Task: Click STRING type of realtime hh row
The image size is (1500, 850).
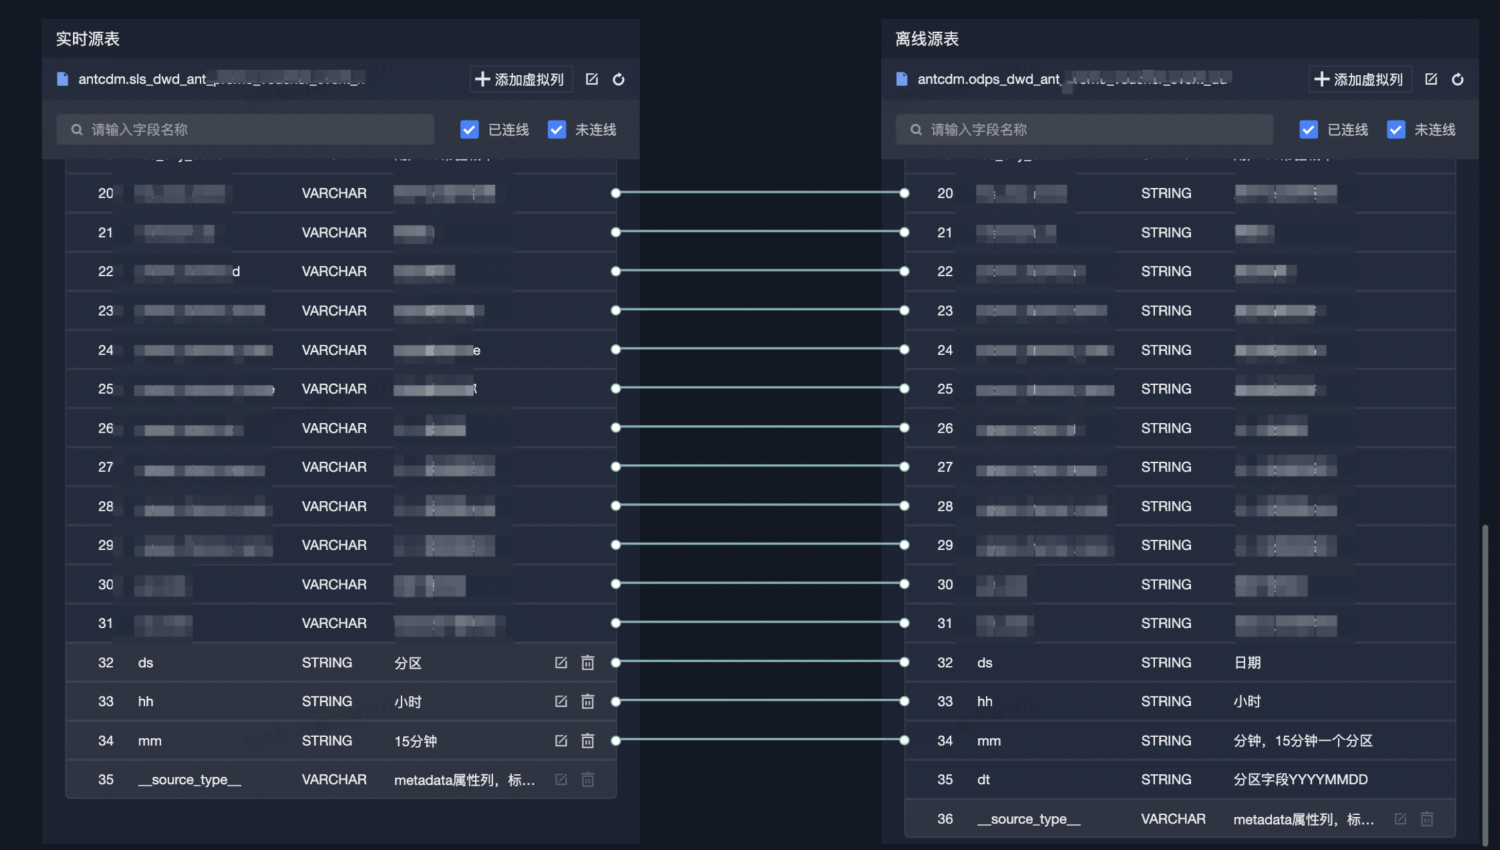Action: (x=327, y=702)
